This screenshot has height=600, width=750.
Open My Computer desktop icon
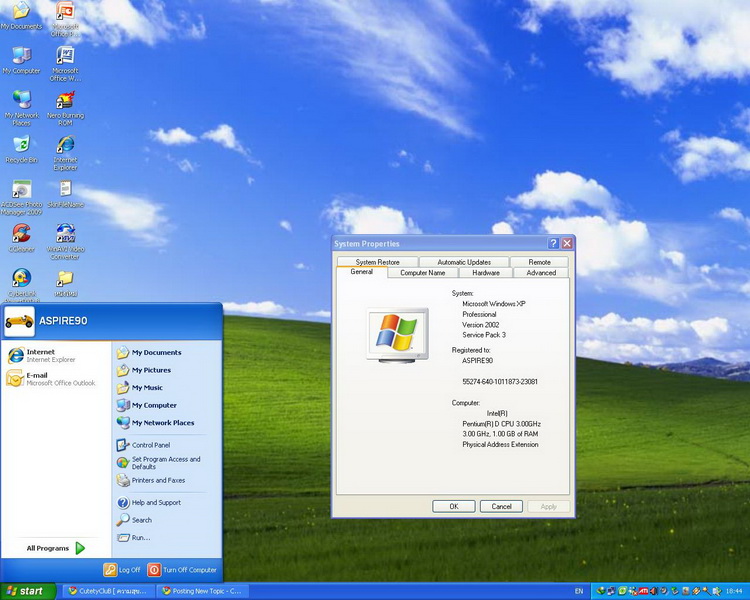[21, 61]
